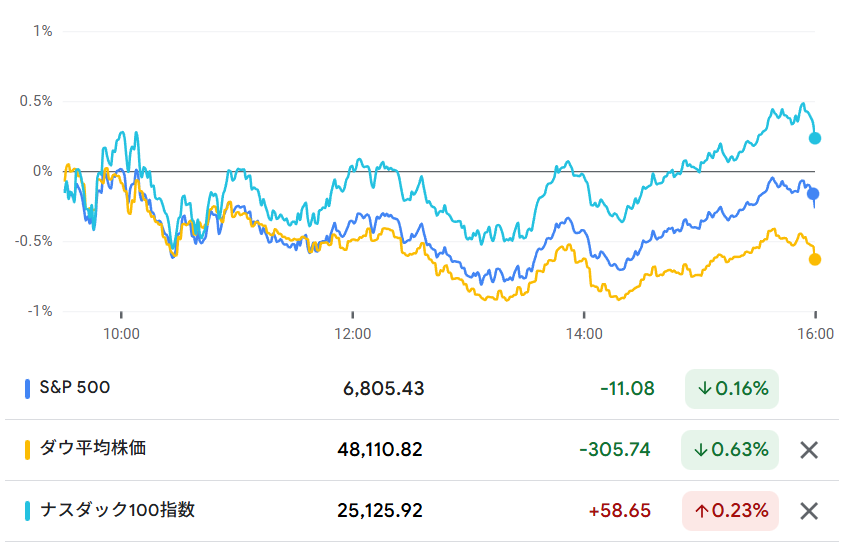Viewport: 843px width, 542px height.
Task: Click the 10:00 time axis label
Action: (x=121, y=332)
